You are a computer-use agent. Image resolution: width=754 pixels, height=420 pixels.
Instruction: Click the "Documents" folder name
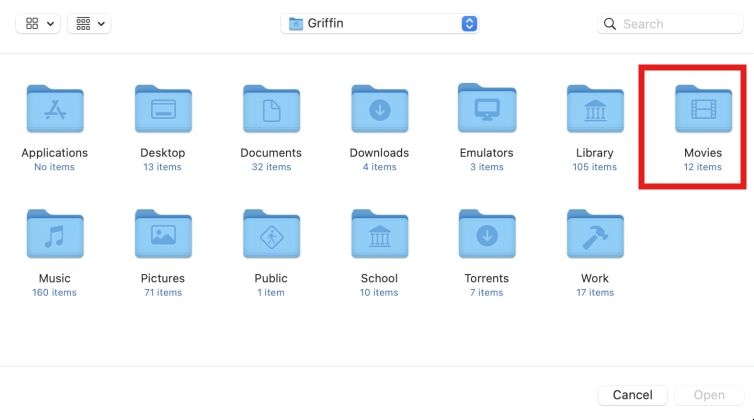pos(271,153)
